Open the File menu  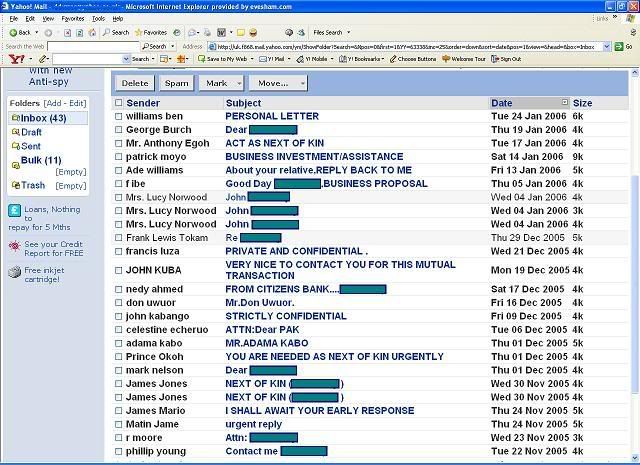click(13, 19)
